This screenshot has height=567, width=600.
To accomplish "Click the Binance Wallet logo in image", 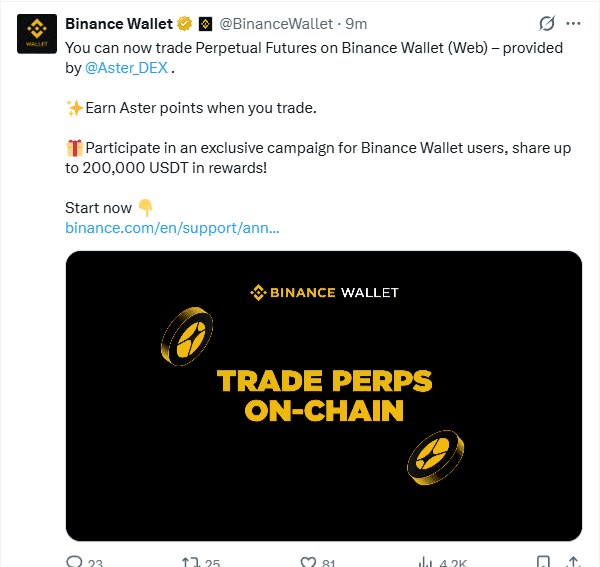I will [324, 292].
